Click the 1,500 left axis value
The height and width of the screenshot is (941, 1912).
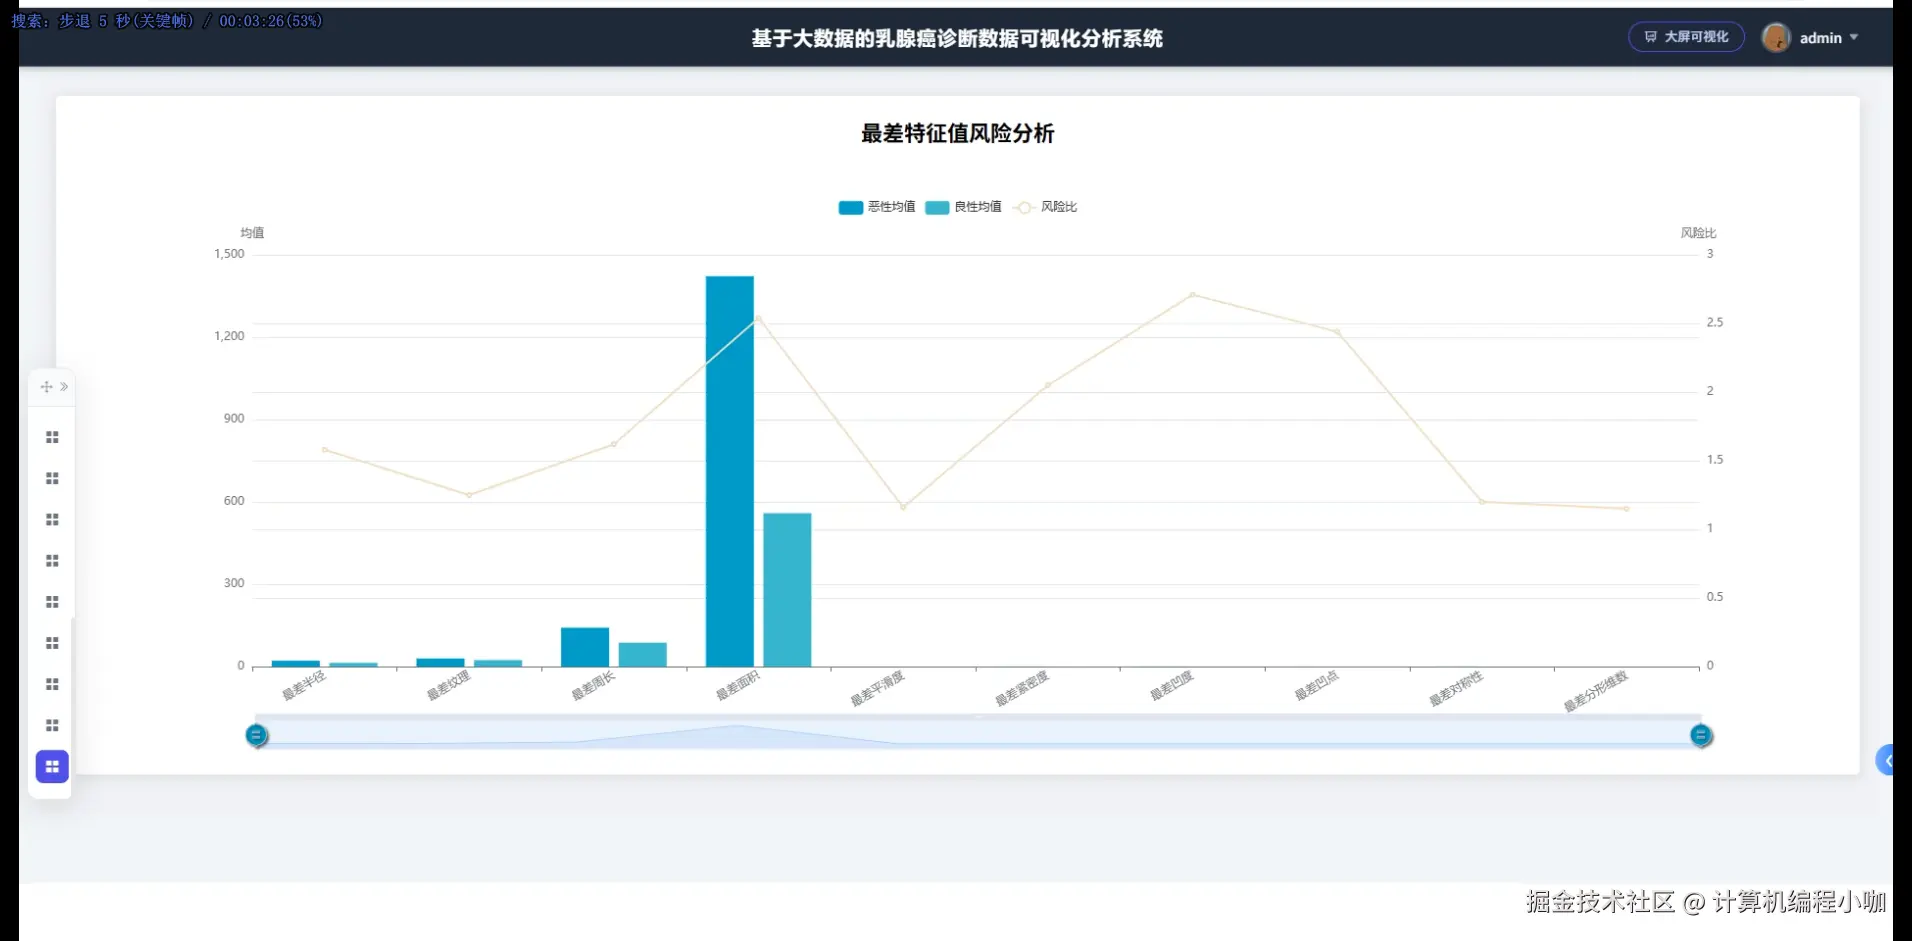point(229,254)
